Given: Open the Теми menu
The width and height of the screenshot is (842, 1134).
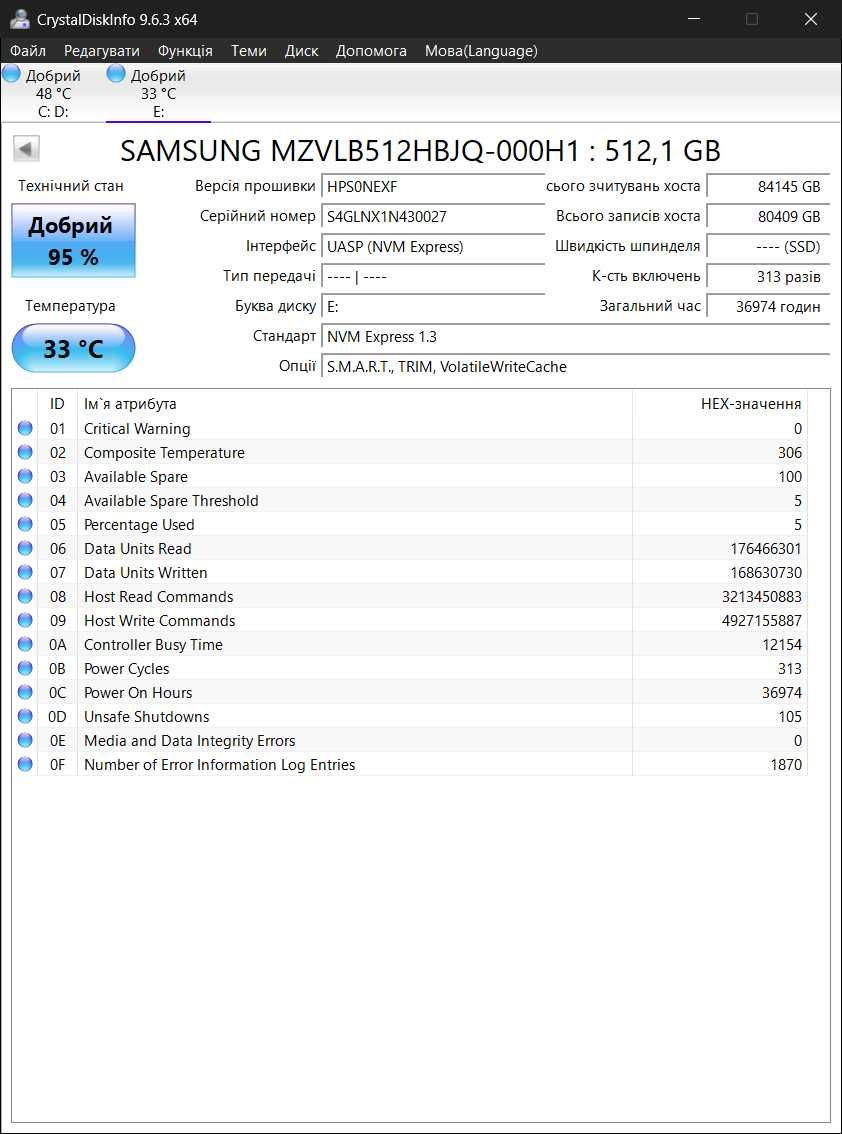Looking at the screenshot, I should 249,51.
